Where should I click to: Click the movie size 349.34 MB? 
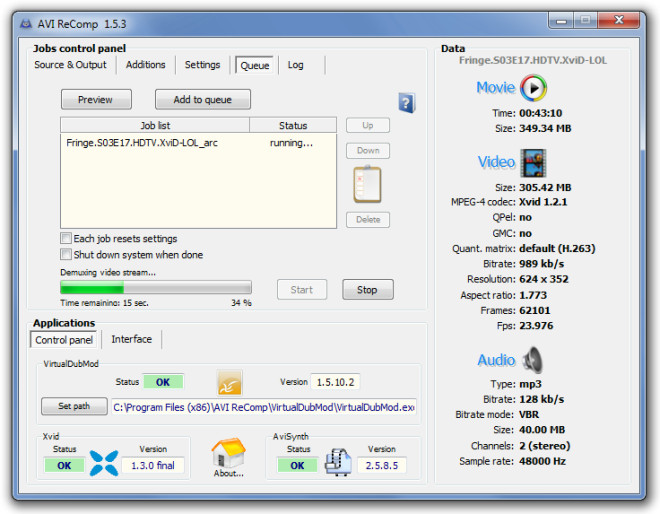[545, 128]
